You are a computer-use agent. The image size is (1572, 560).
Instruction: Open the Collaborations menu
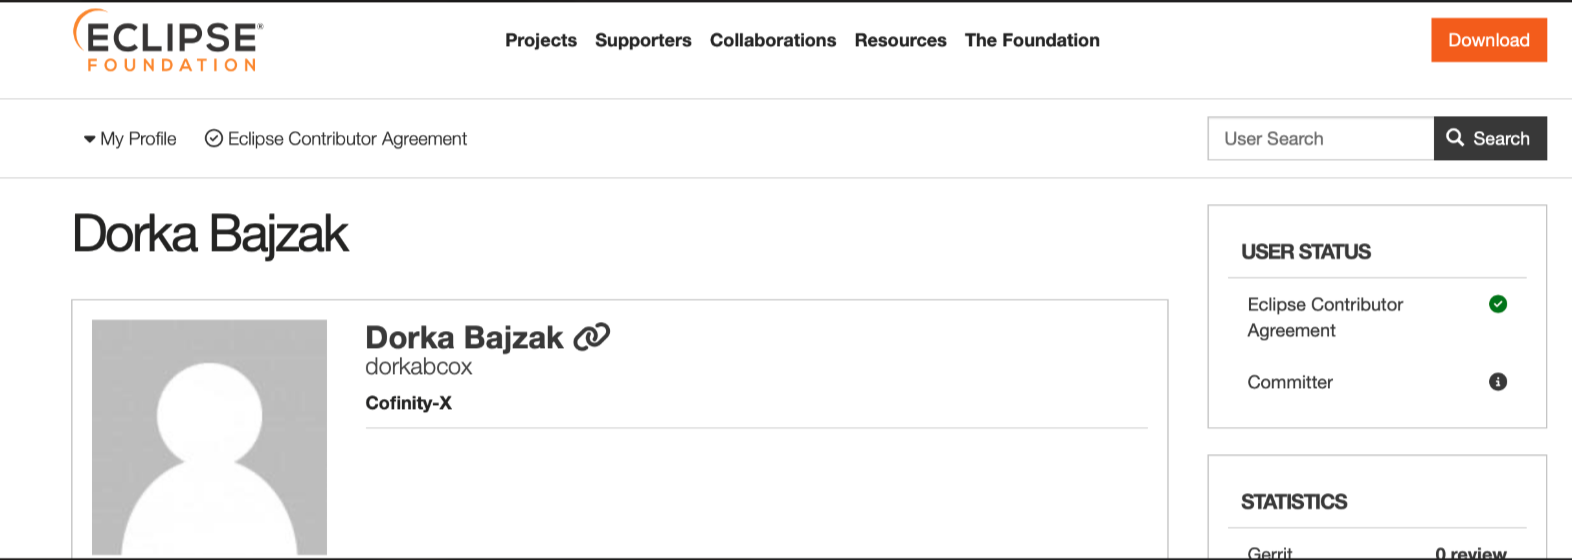[x=773, y=40]
